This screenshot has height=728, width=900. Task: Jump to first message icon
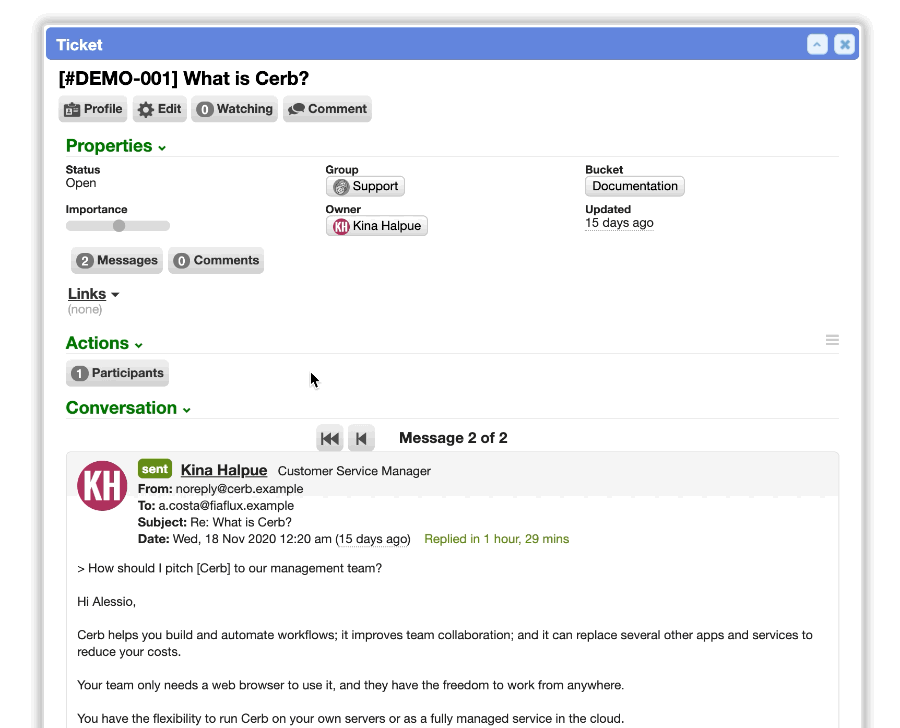point(329,439)
